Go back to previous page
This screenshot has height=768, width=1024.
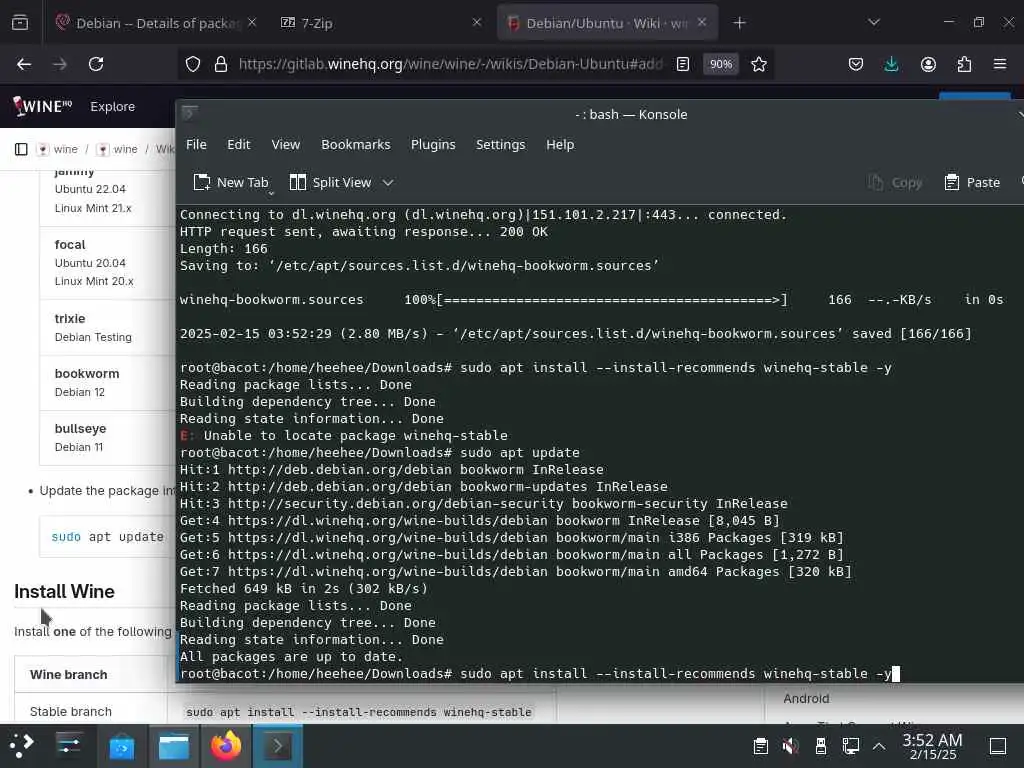(24, 64)
